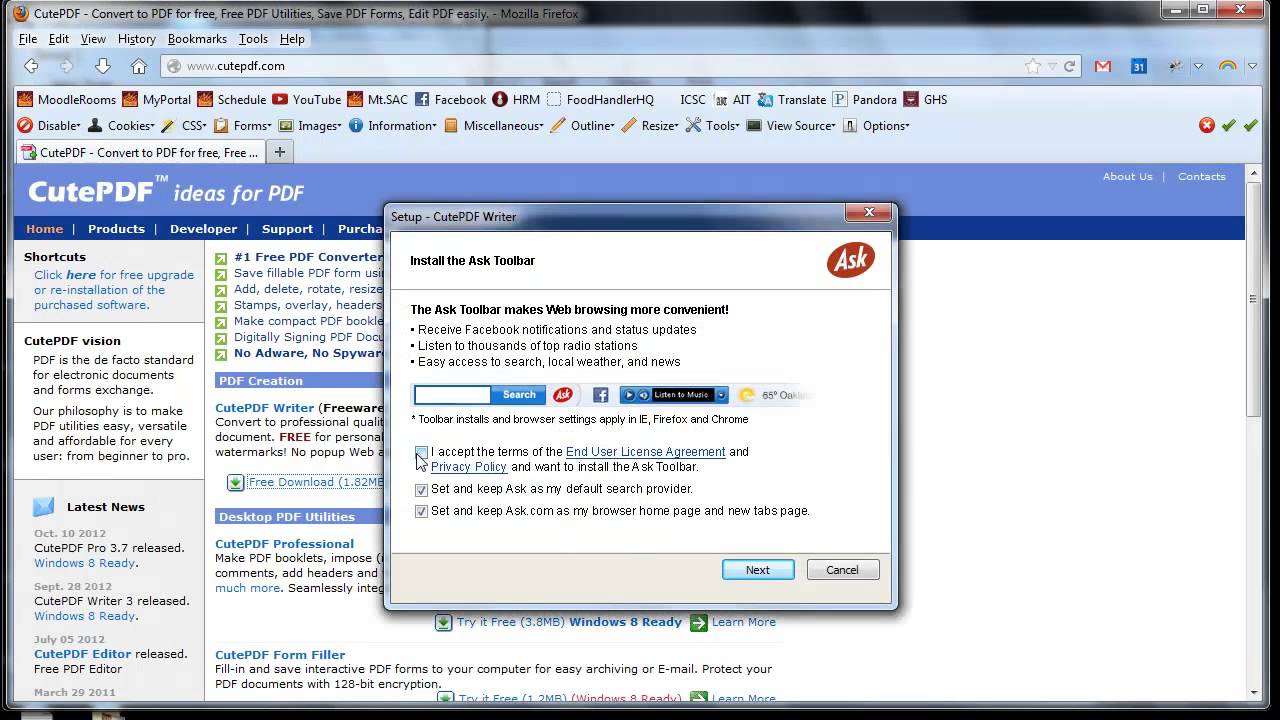This screenshot has height=720, width=1280.
Task: Open the Cookies dropdown
Action: [121, 125]
